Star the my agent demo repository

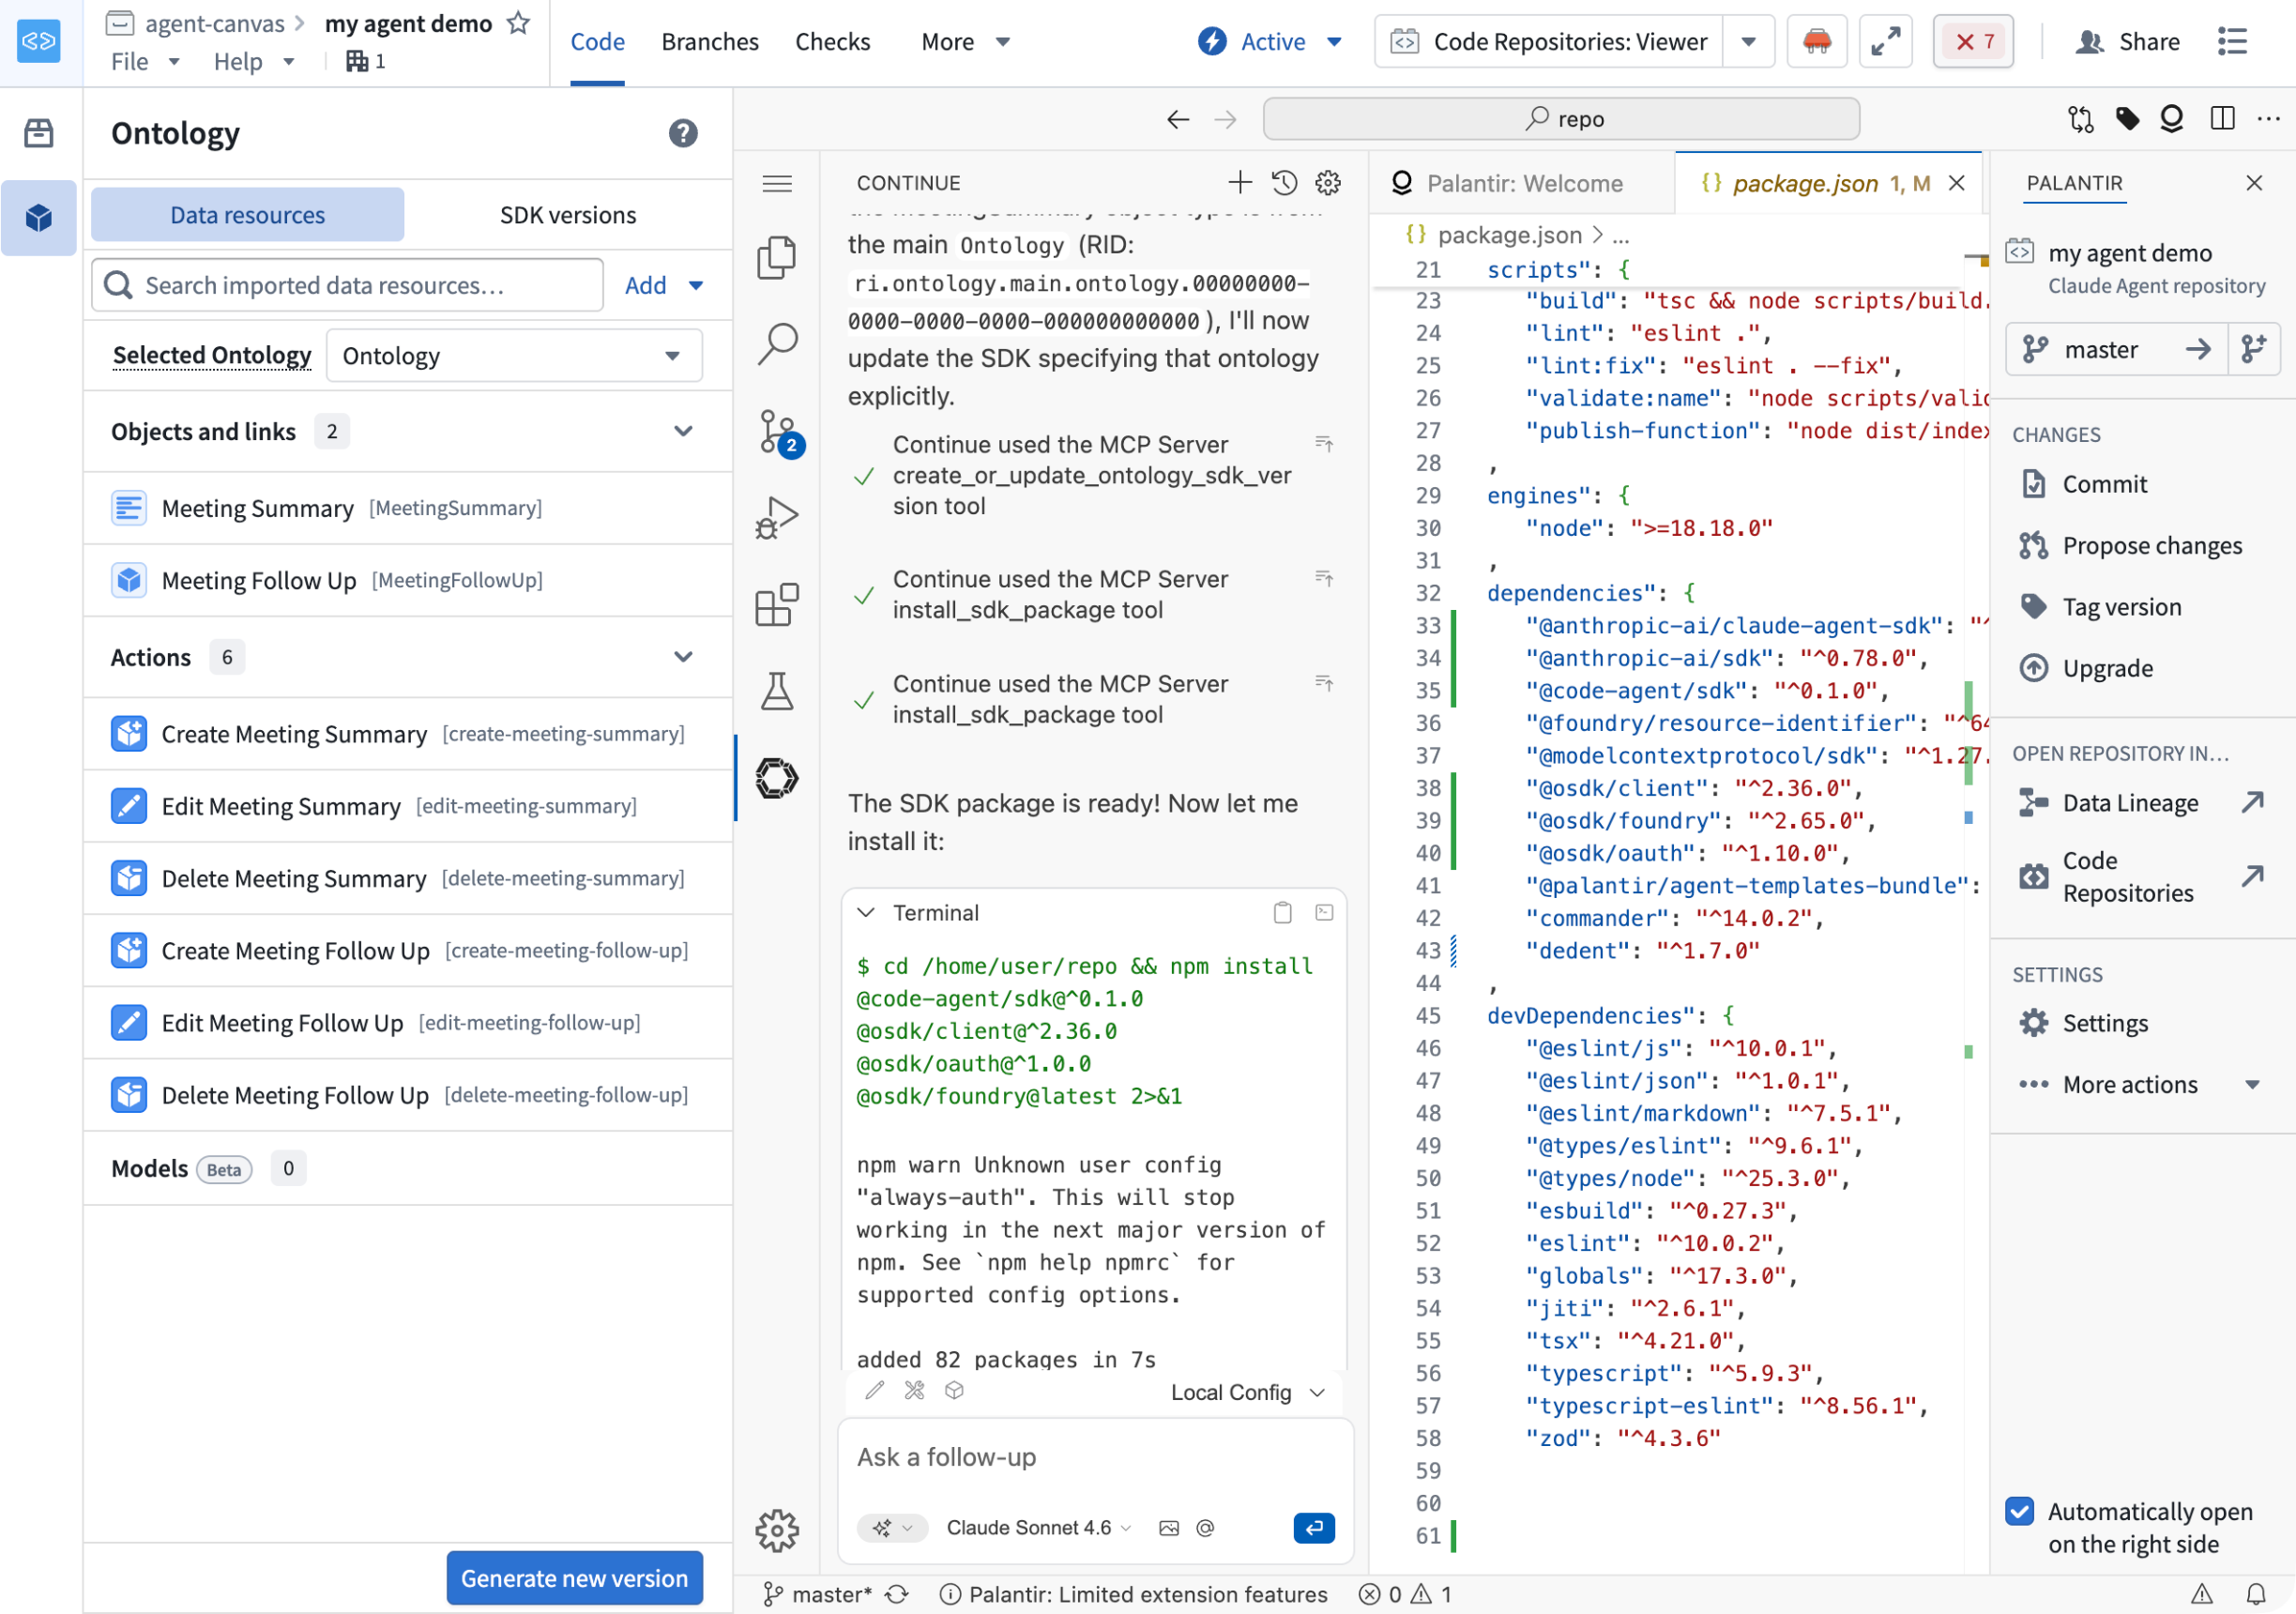[518, 23]
